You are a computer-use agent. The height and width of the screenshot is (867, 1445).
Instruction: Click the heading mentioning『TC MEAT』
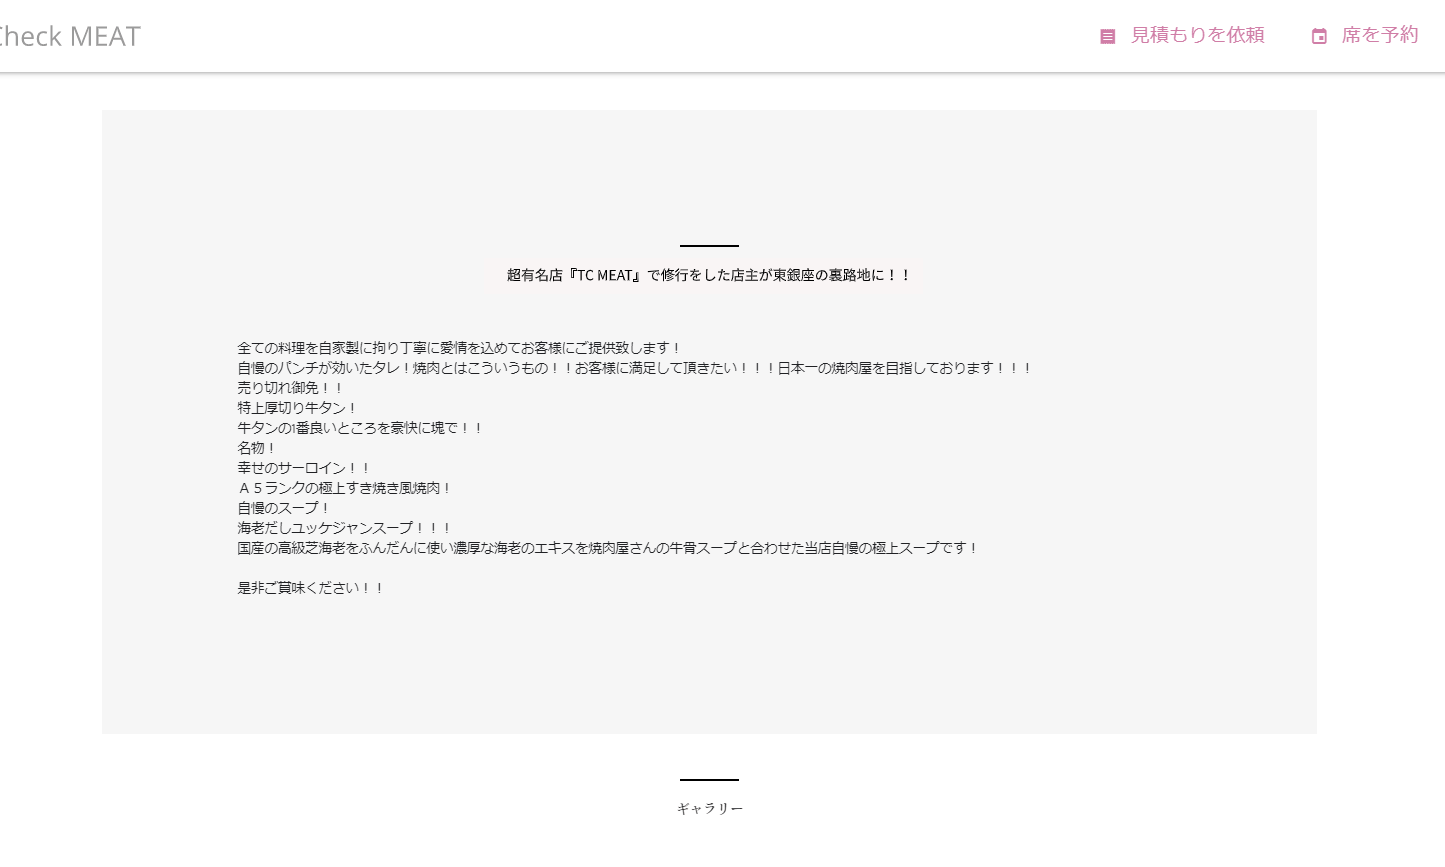(x=708, y=275)
